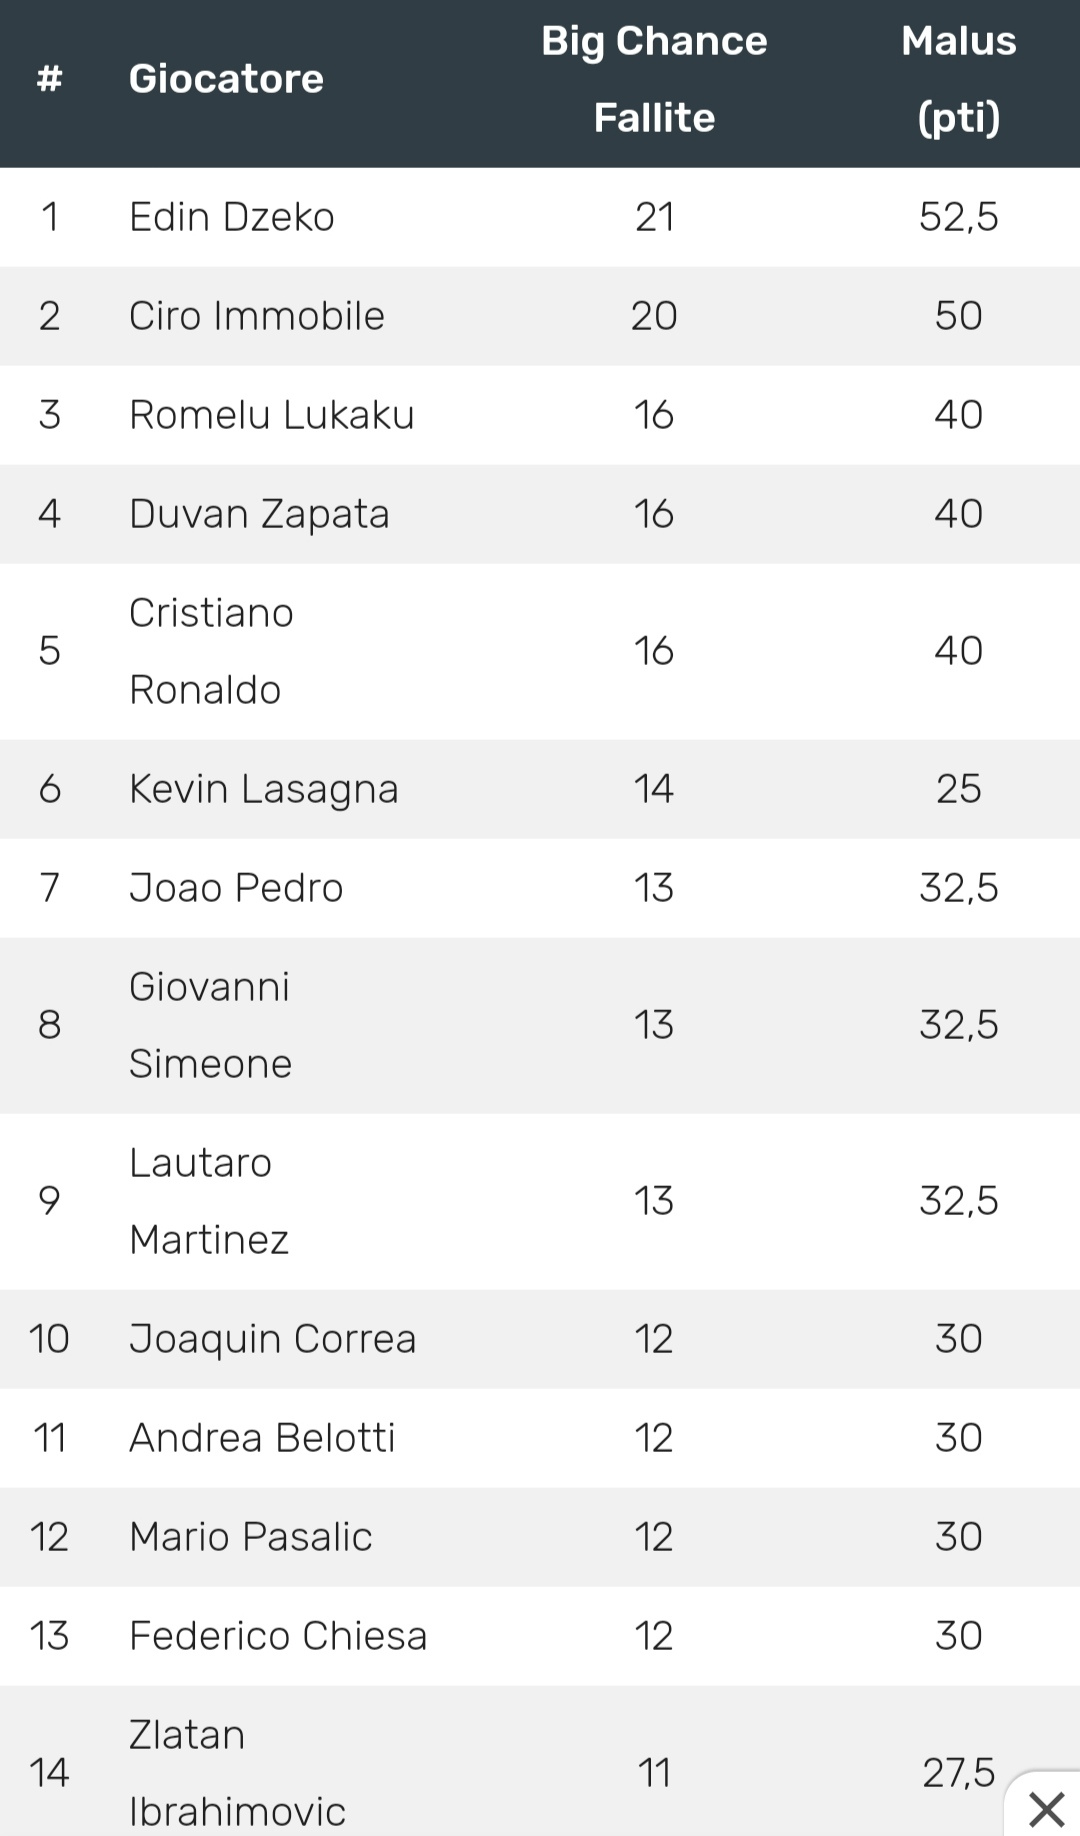Image resolution: width=1080 pixels, height=1836 pixels.
Task: Tap on Ciro Immobile player name
Action: pos(257,316)
